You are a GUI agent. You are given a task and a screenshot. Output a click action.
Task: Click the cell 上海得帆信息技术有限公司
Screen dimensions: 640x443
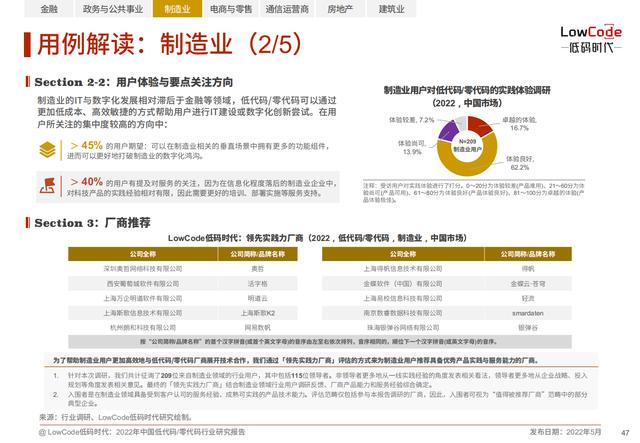click(x=403, y=269)
